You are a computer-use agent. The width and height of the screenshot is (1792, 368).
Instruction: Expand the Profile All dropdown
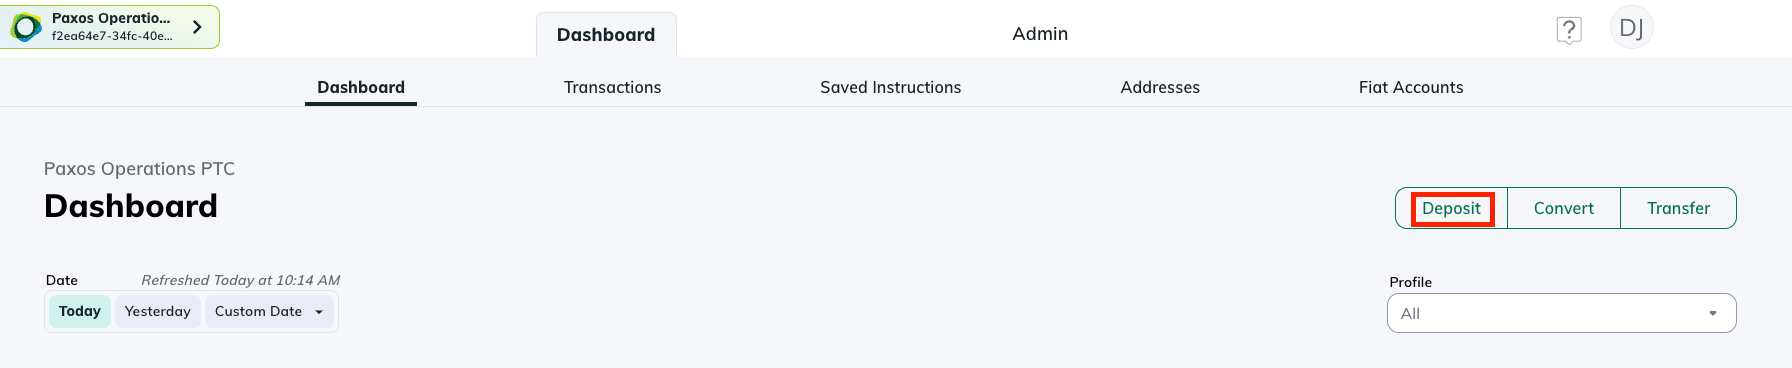[1561, 313]
